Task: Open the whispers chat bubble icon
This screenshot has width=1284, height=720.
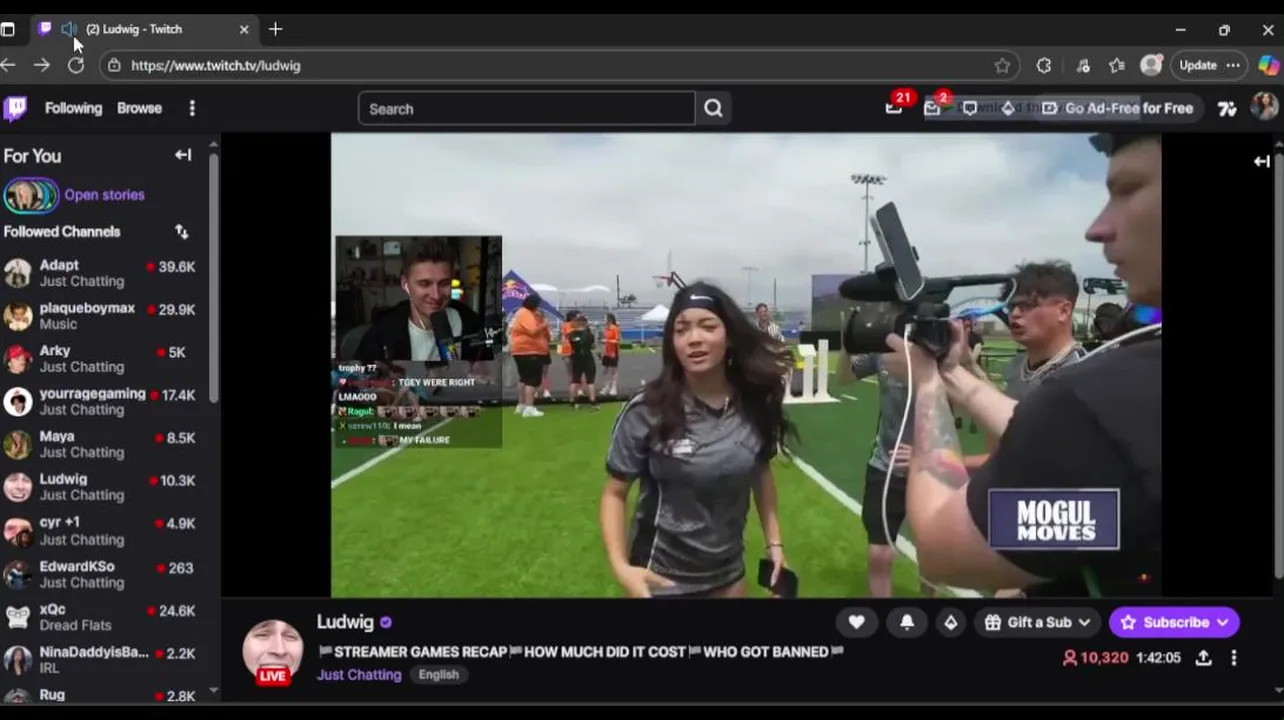Action: [970, 108]
